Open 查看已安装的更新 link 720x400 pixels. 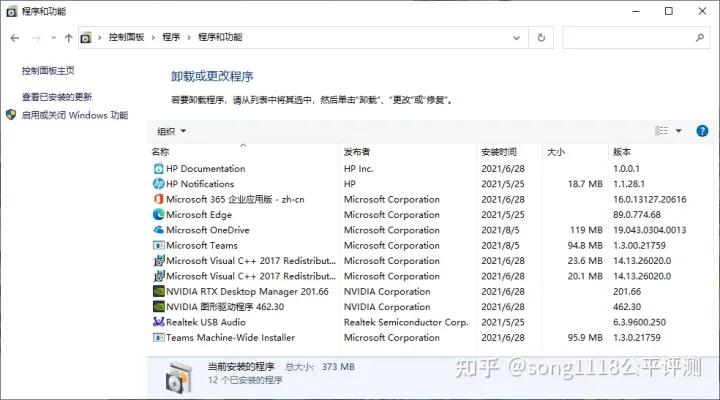(x=57, y=97)
